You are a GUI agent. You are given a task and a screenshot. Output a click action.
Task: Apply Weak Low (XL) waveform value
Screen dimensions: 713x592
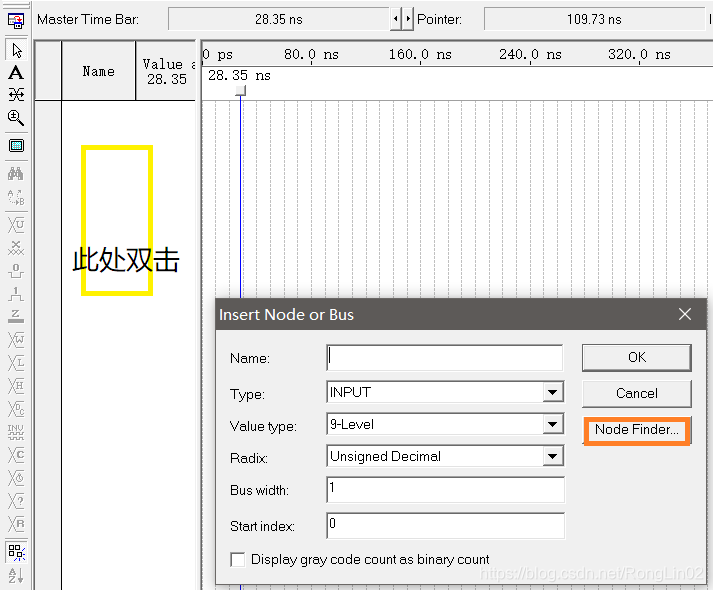16,362
